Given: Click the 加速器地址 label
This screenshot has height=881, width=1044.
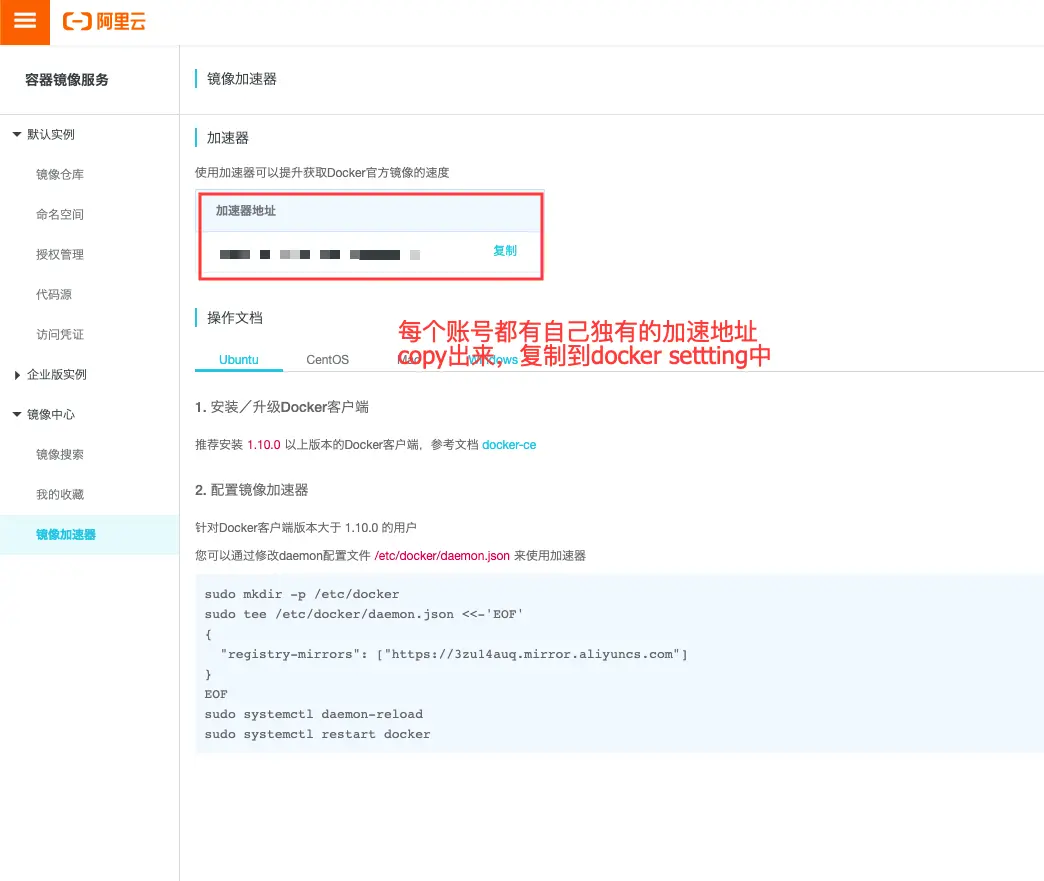Looking at the screenshot, I should 246,210.
